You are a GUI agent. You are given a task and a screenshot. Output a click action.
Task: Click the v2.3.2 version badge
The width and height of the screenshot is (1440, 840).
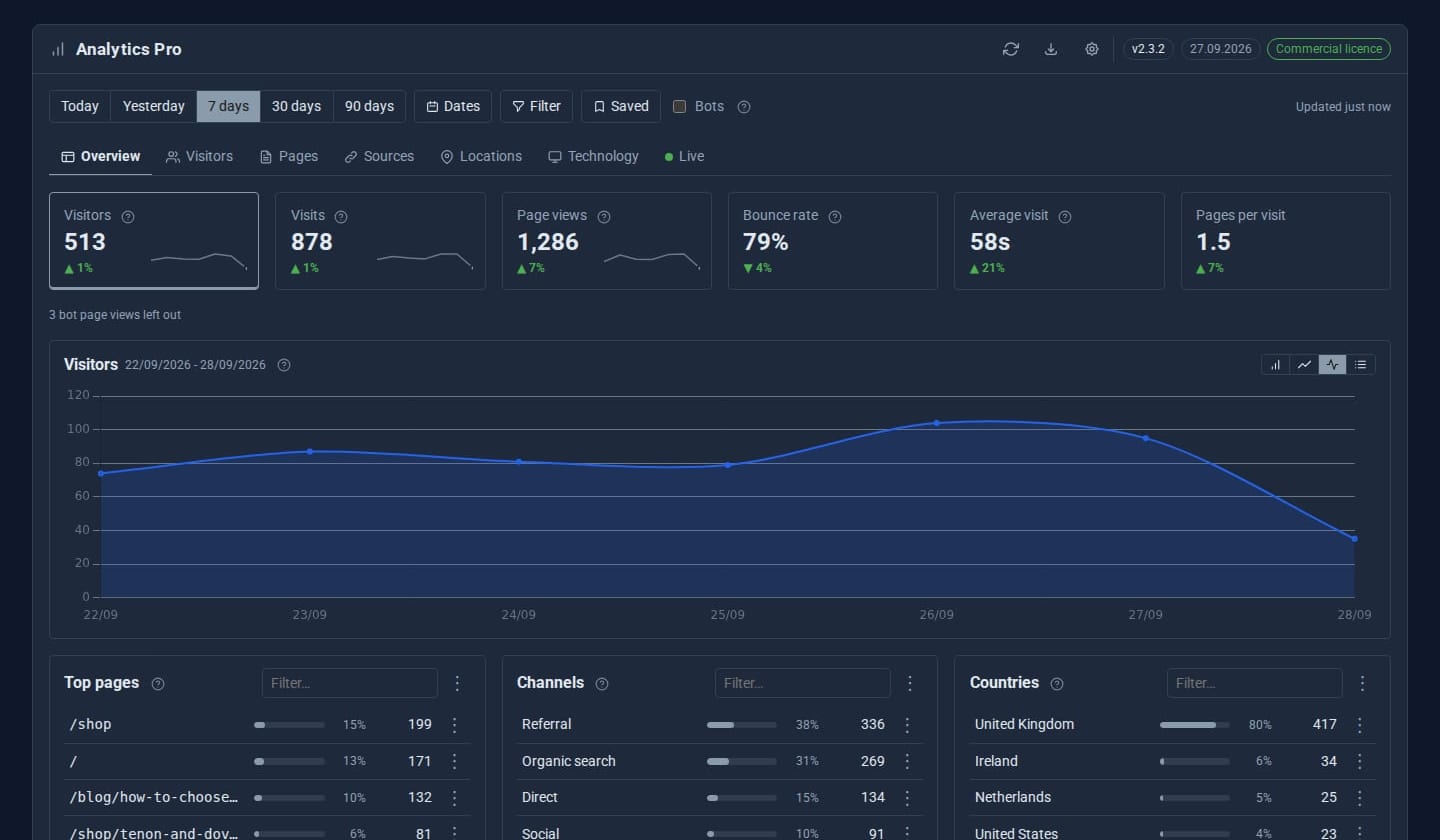(1148, 49)
